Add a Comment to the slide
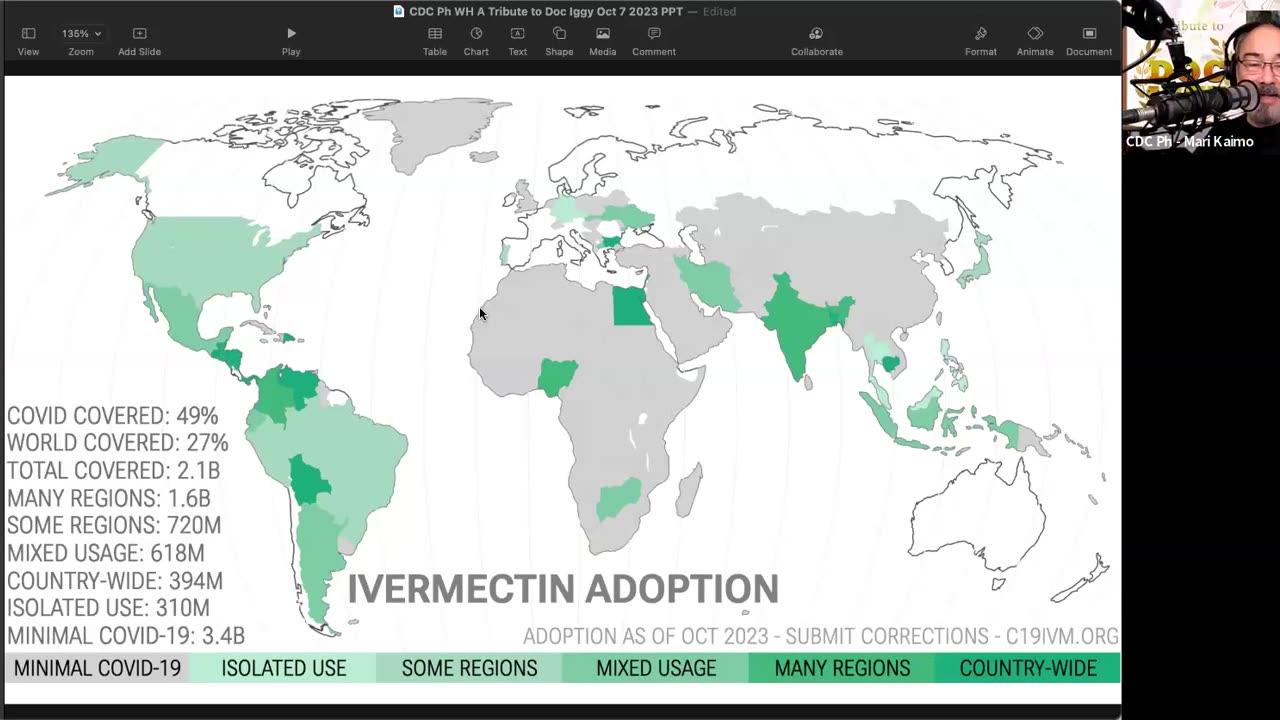Image resolution: width=1280 pixels, height=720 pixels. point(654,40)
